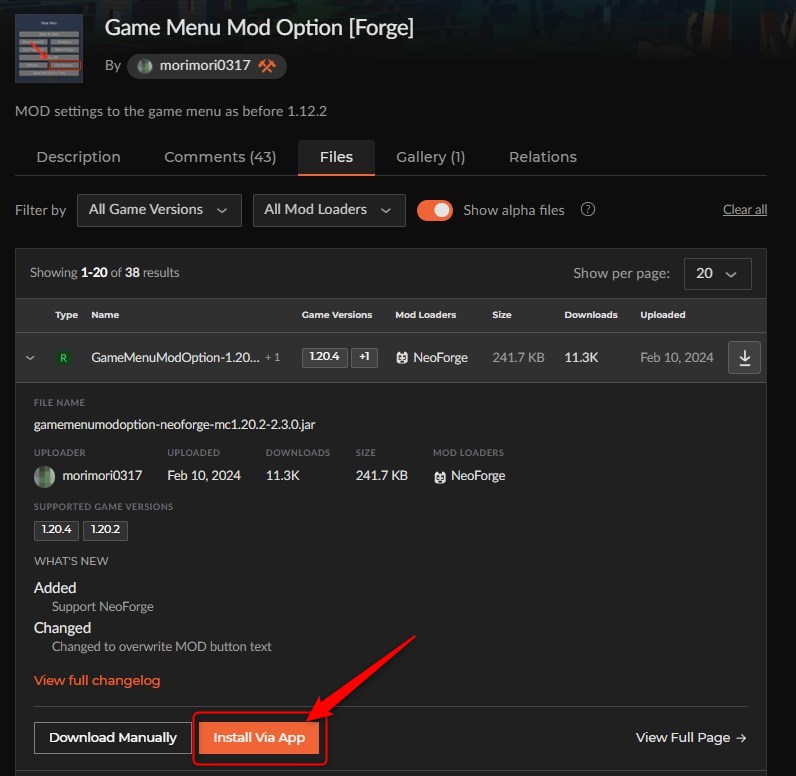Click the green R release type icon
The image size is (796, 776).
(63, 358)
